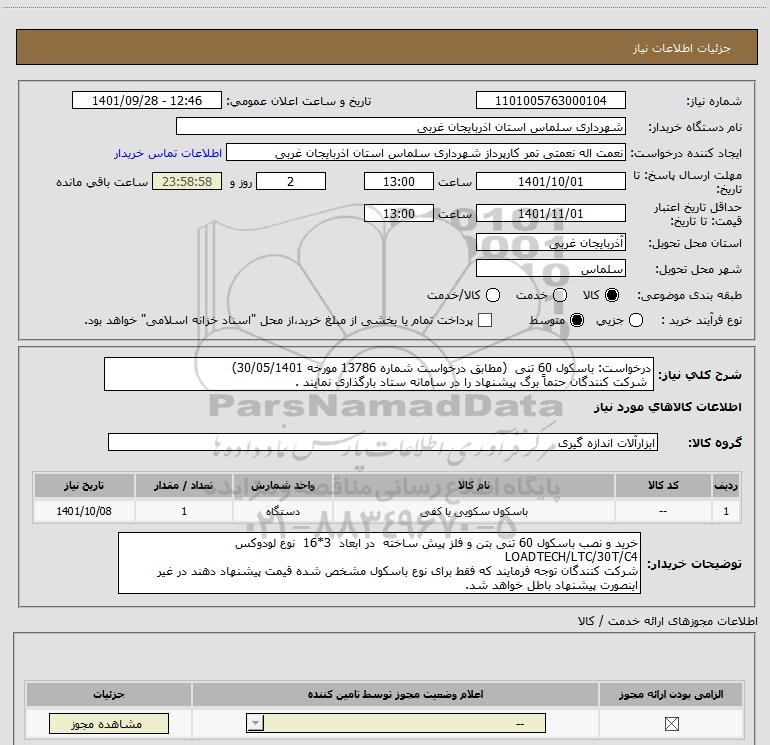
Task: Click the request creator field نعمت اله نعمتی
Action: [426, 153]
